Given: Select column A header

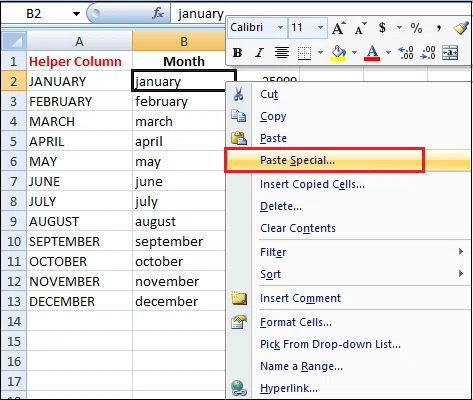Looking at the screenshot, I should pos(79,41).
